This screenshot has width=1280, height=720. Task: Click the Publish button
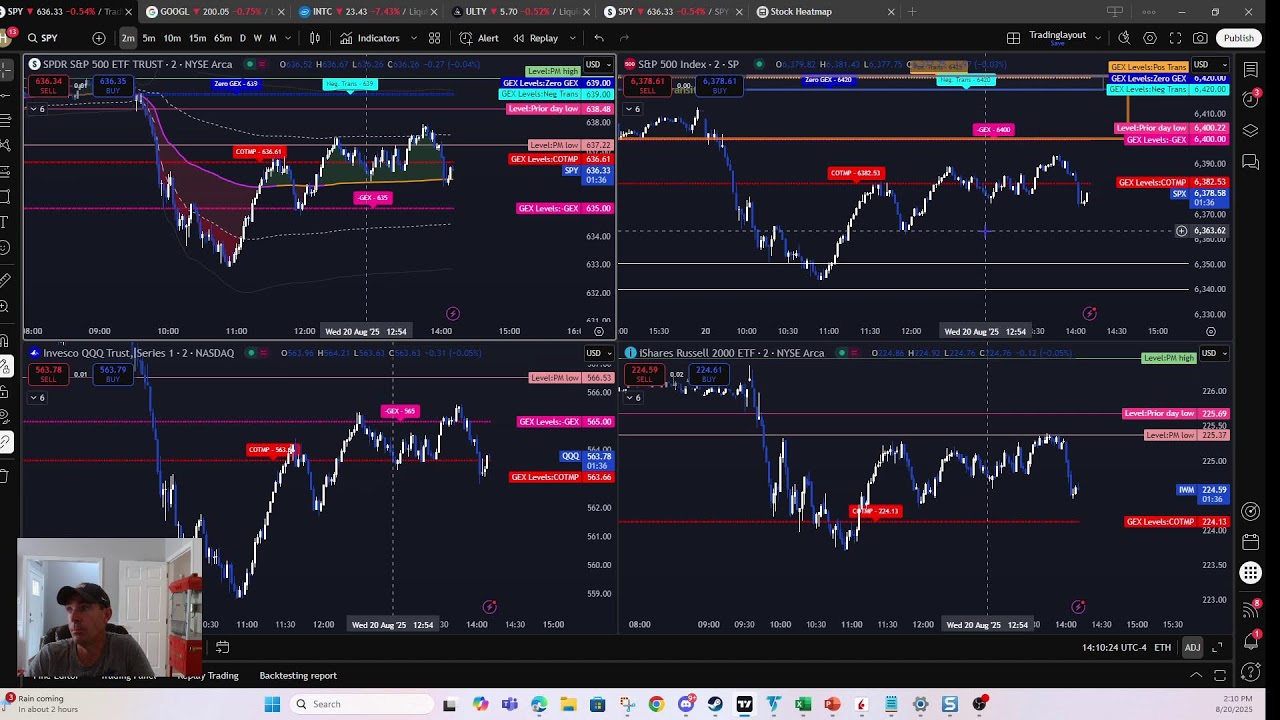click(x=1238, y=38)
